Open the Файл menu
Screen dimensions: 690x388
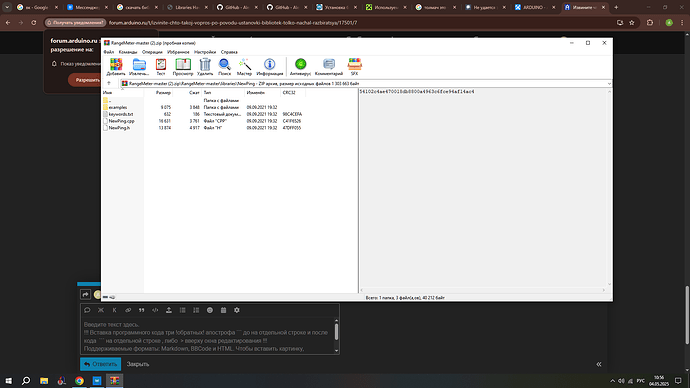pos(108,52)
